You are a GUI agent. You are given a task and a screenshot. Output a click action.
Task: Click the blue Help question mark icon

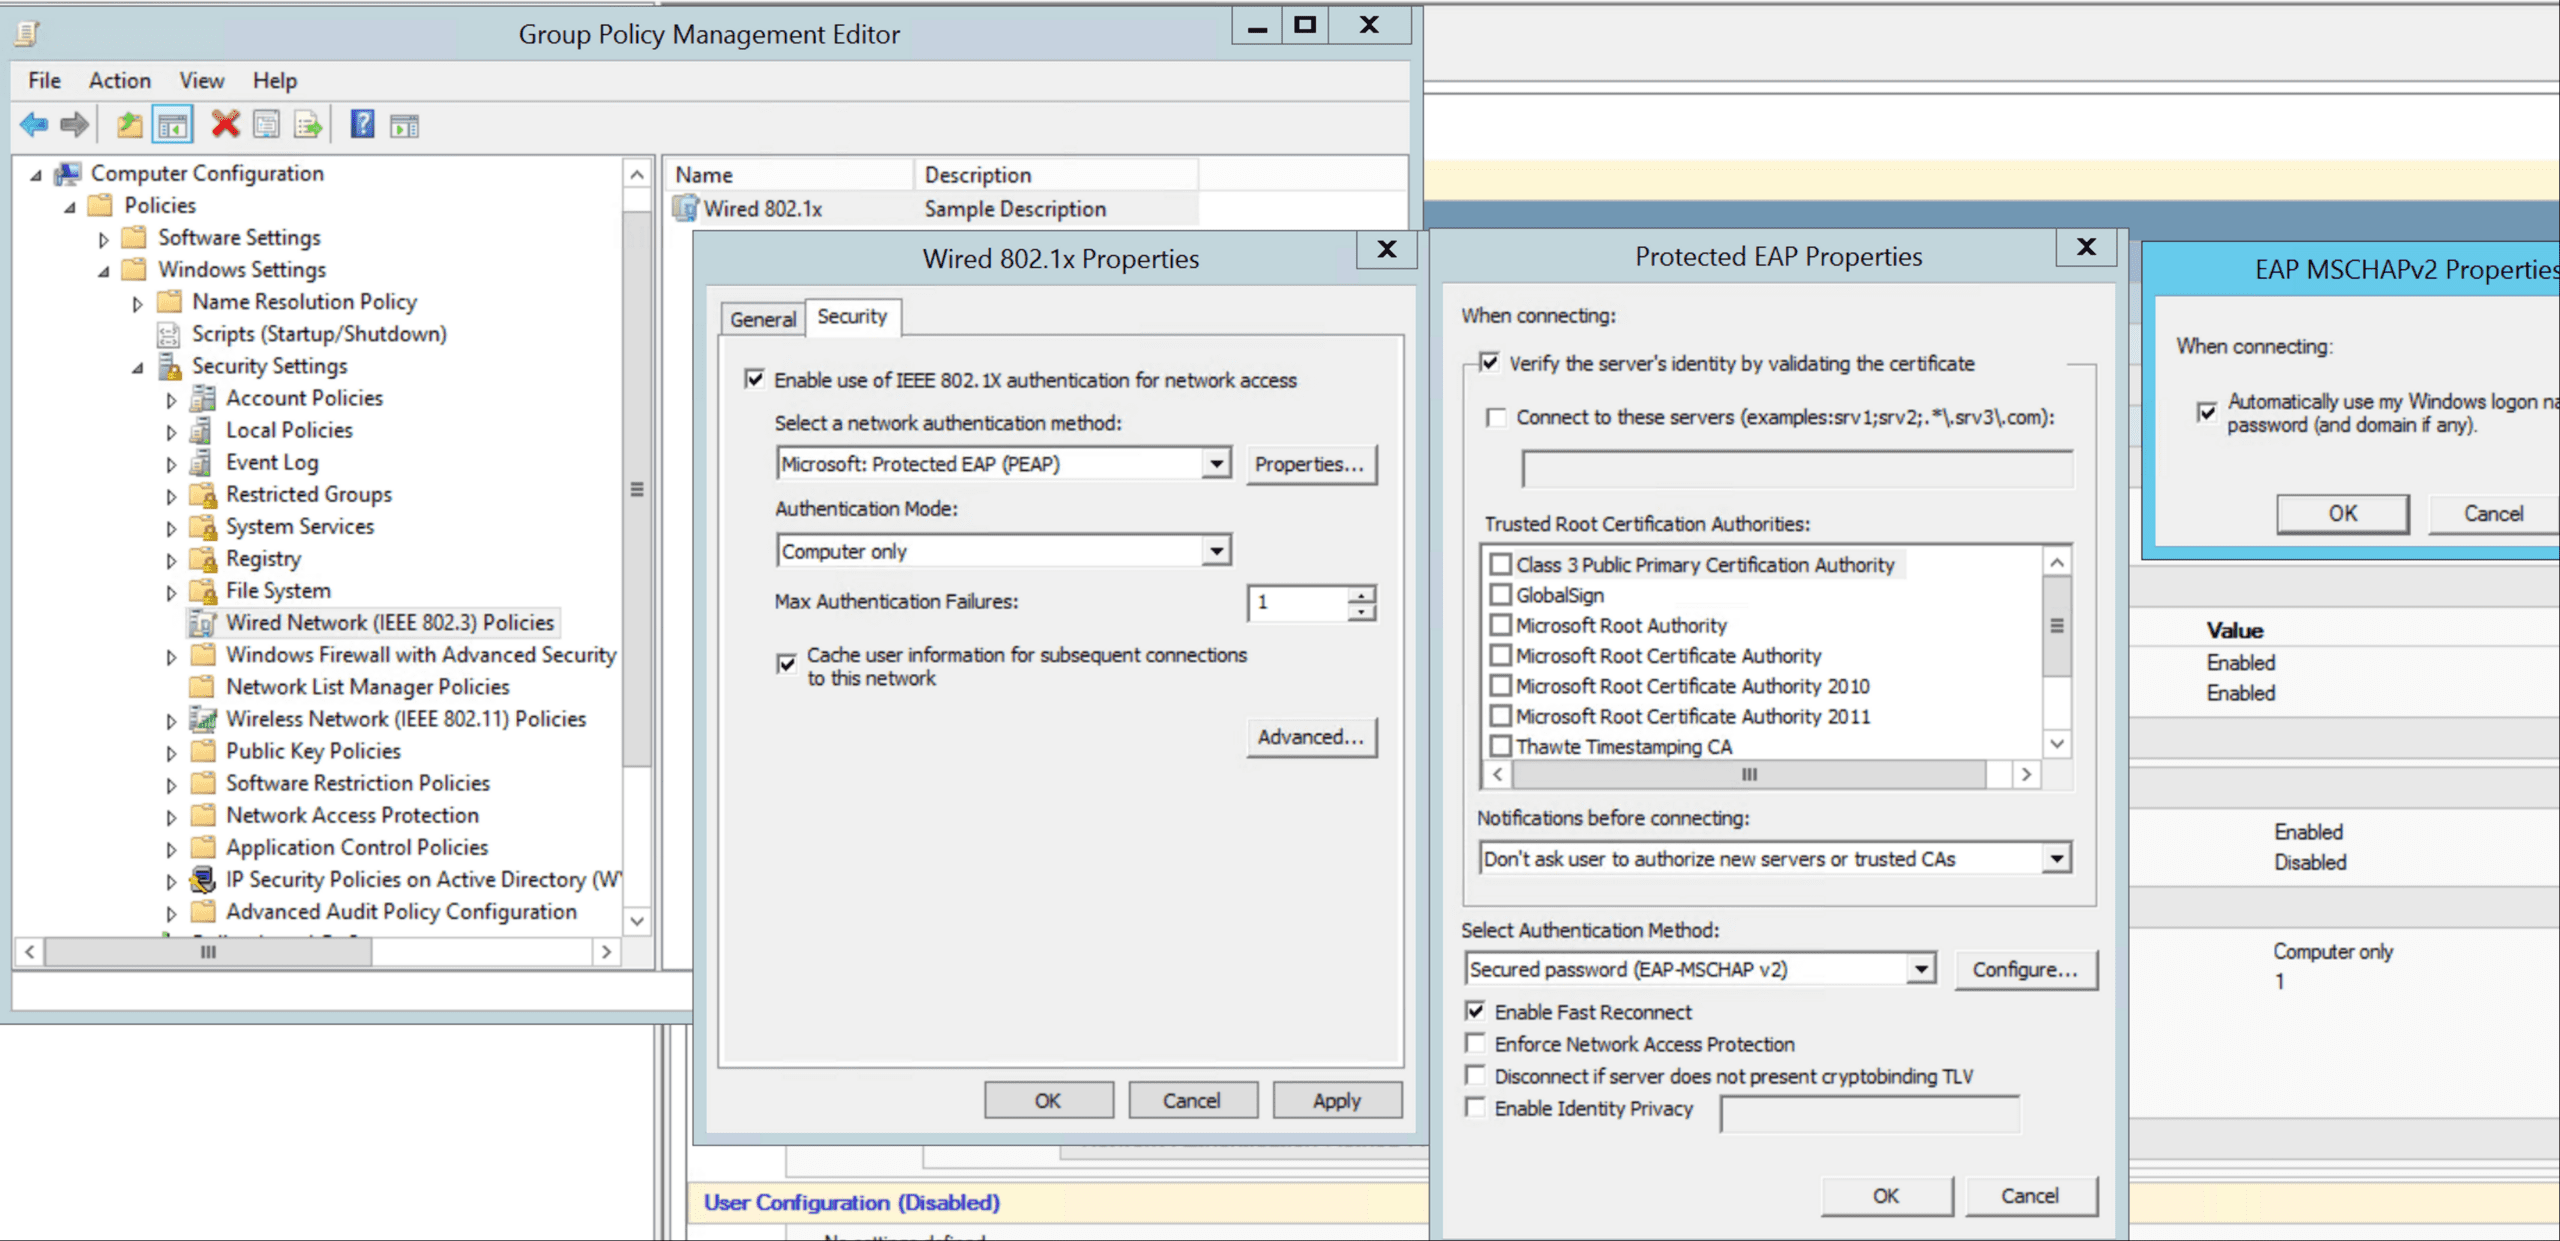(x=362, y=125)
